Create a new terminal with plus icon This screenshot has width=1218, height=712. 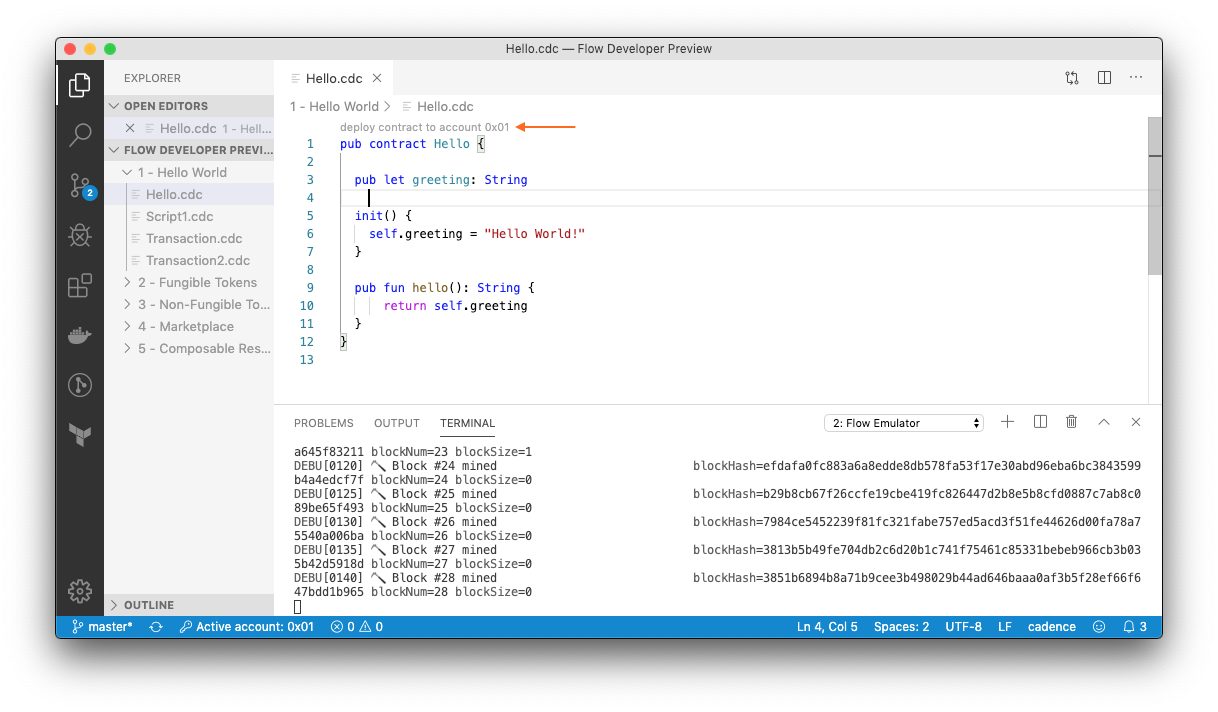tap(1007, 422)
